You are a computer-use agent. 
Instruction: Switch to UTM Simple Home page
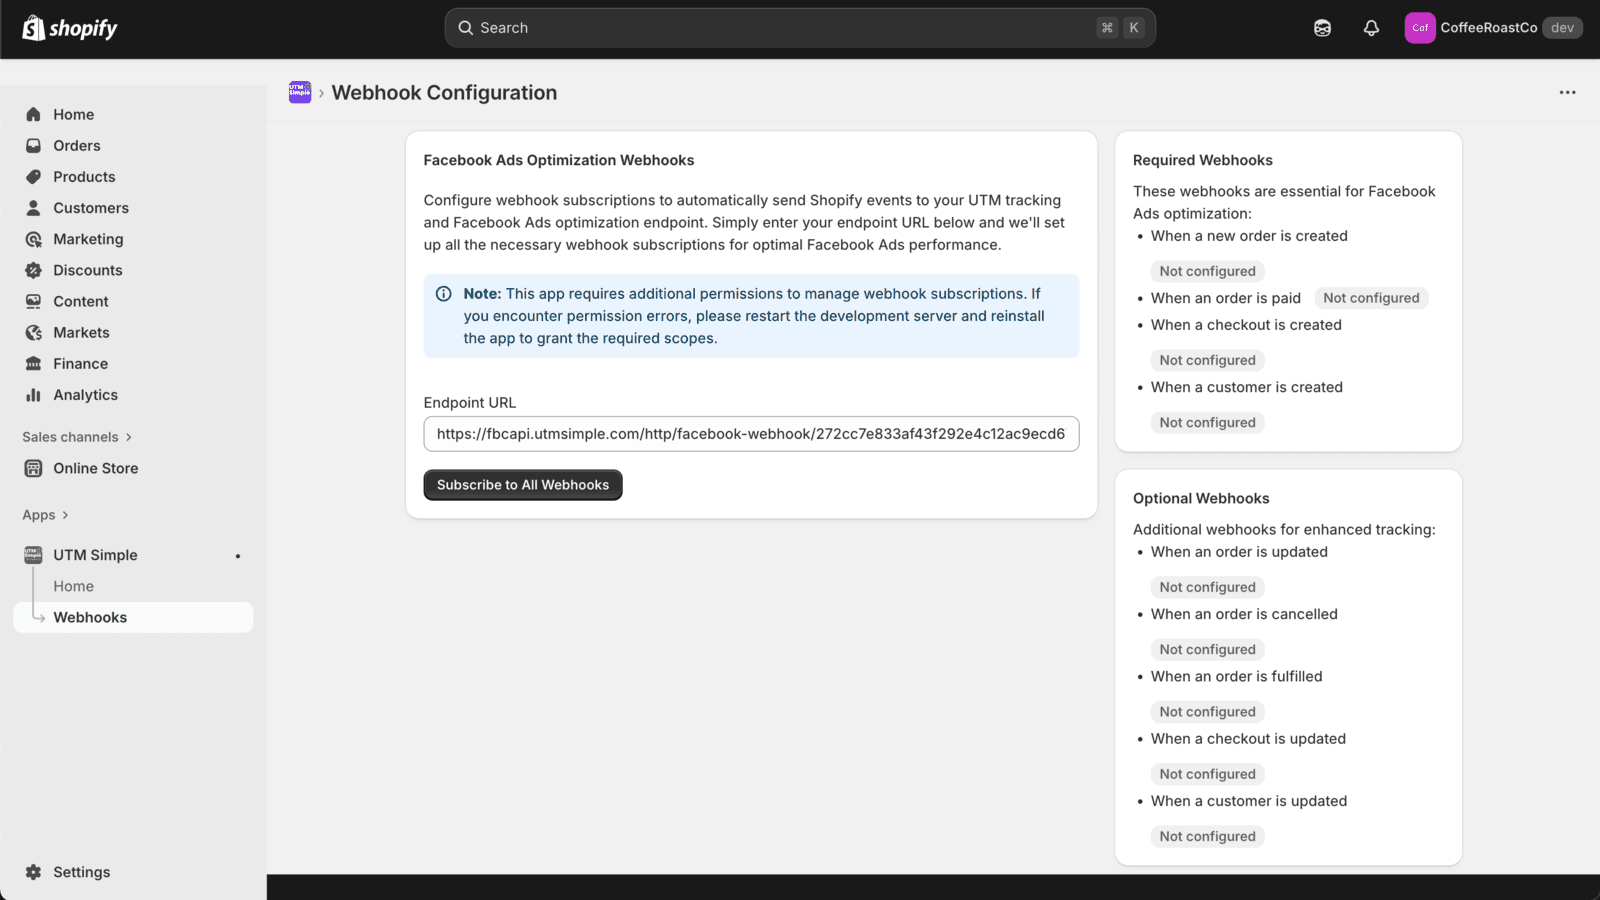point(73,585)
